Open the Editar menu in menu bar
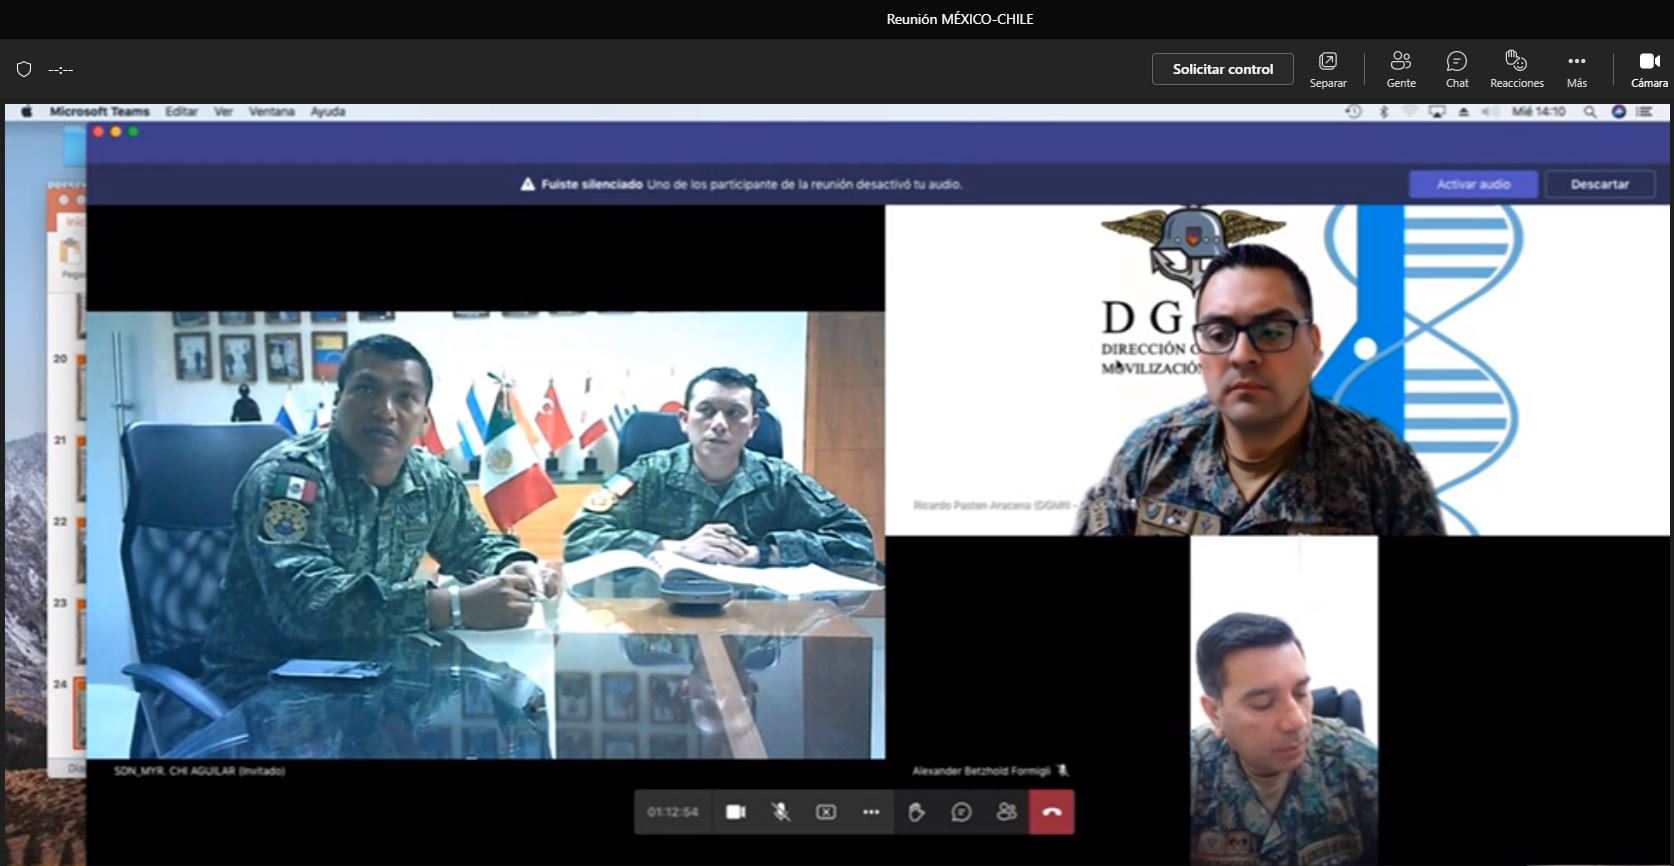Screen dimensions: 1674x866 [181, 112]
